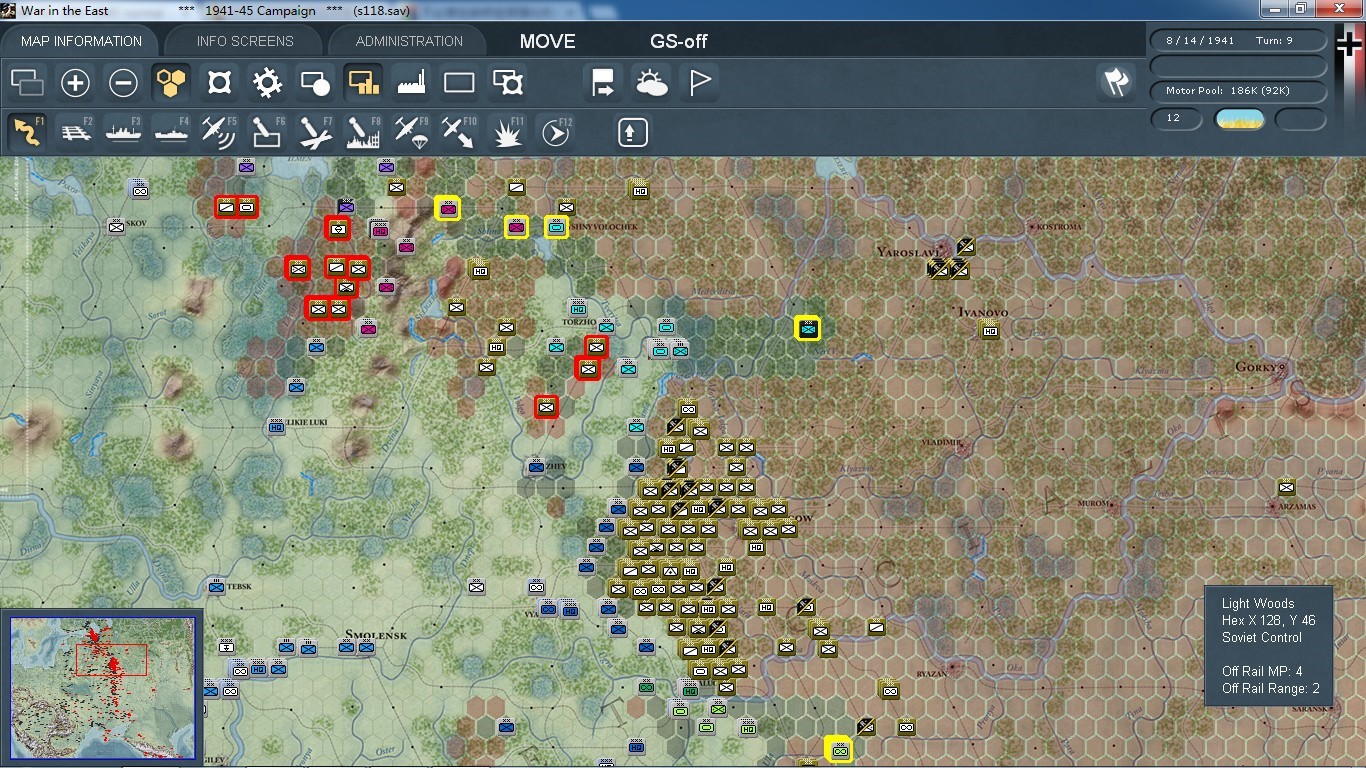Click the up-arrow box toolbar icon
1366x768 pixels.
(x=633, y=132)
